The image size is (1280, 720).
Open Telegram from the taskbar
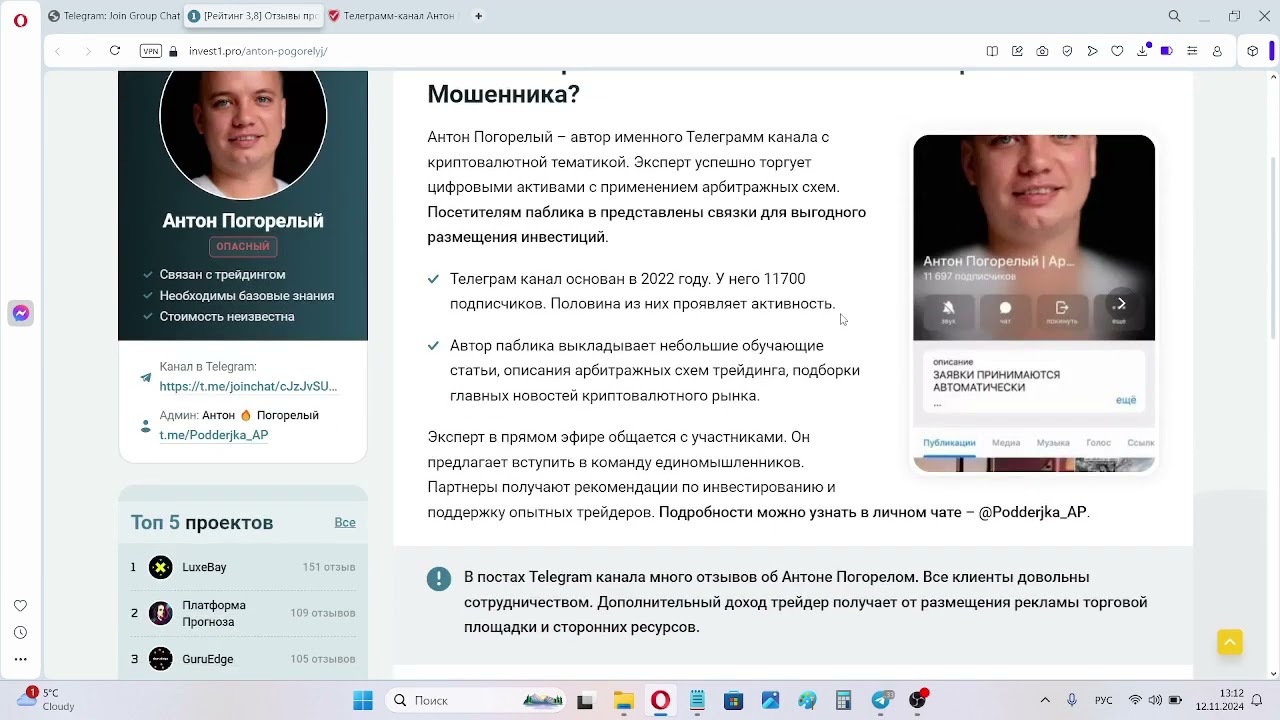tap(881, 700)
